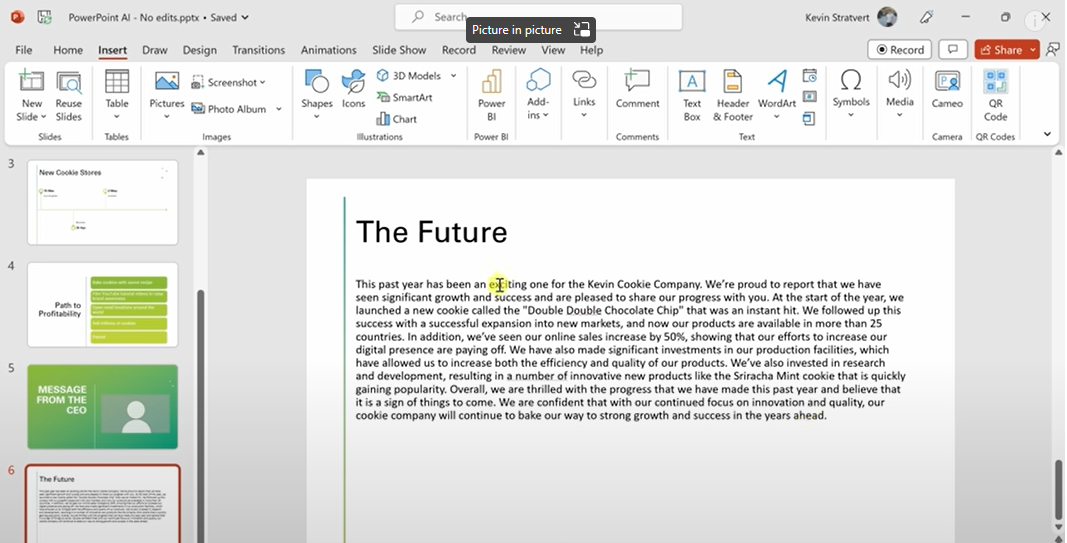Image resolution: width=1067 pixels, height=543 pixels.
Task: Insert a QR Code
Action: click(x=995, y=93)
